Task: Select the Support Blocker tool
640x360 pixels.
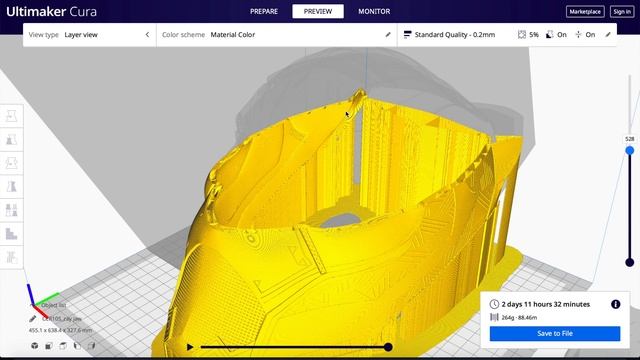Action: pyautogui.click(x=11, y=233)
